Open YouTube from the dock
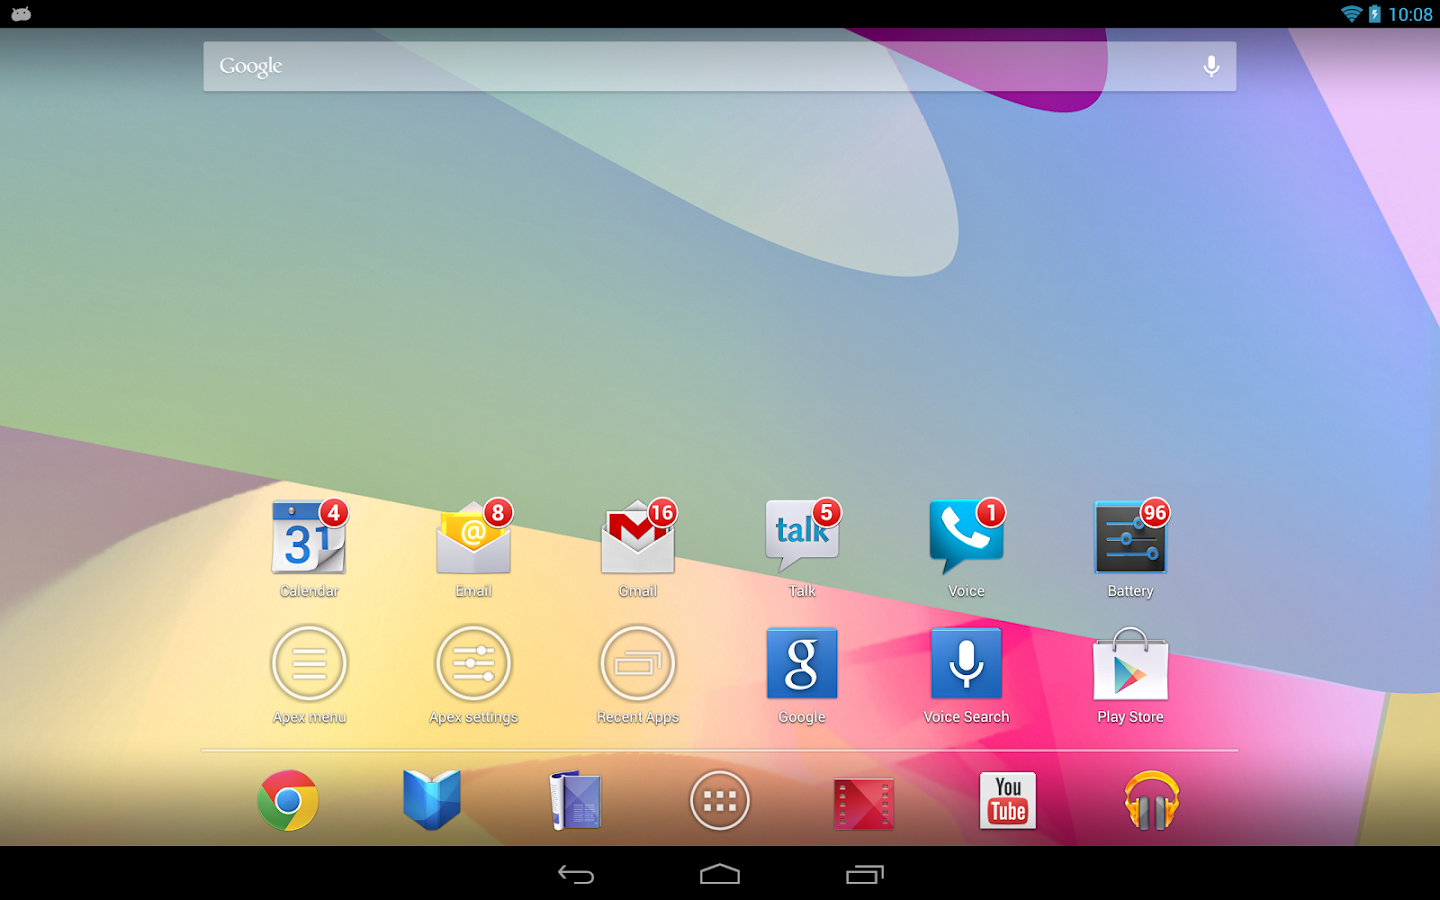1440x900 pixels. tap(1008, 800)
